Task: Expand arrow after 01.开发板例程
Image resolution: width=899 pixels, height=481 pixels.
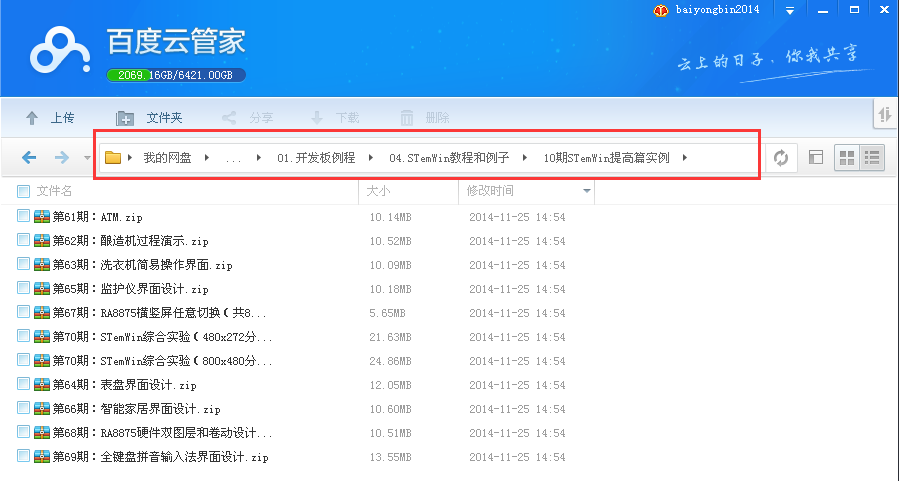Action: click(x=371, y=158)
